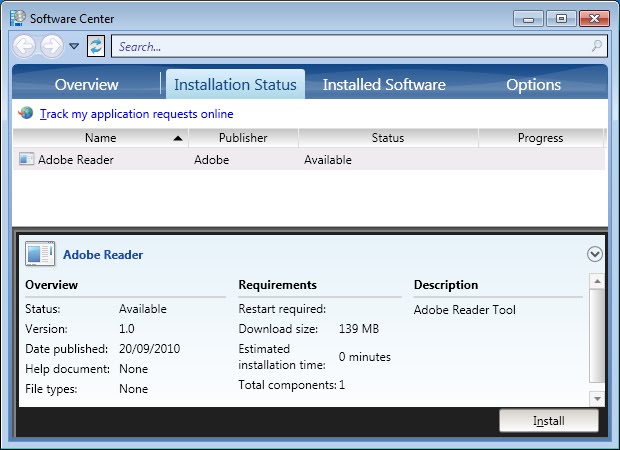Viewport: 620px width, 450px height.
Task: Install Adobe Reader with Install button
Action: click(548, 421)
